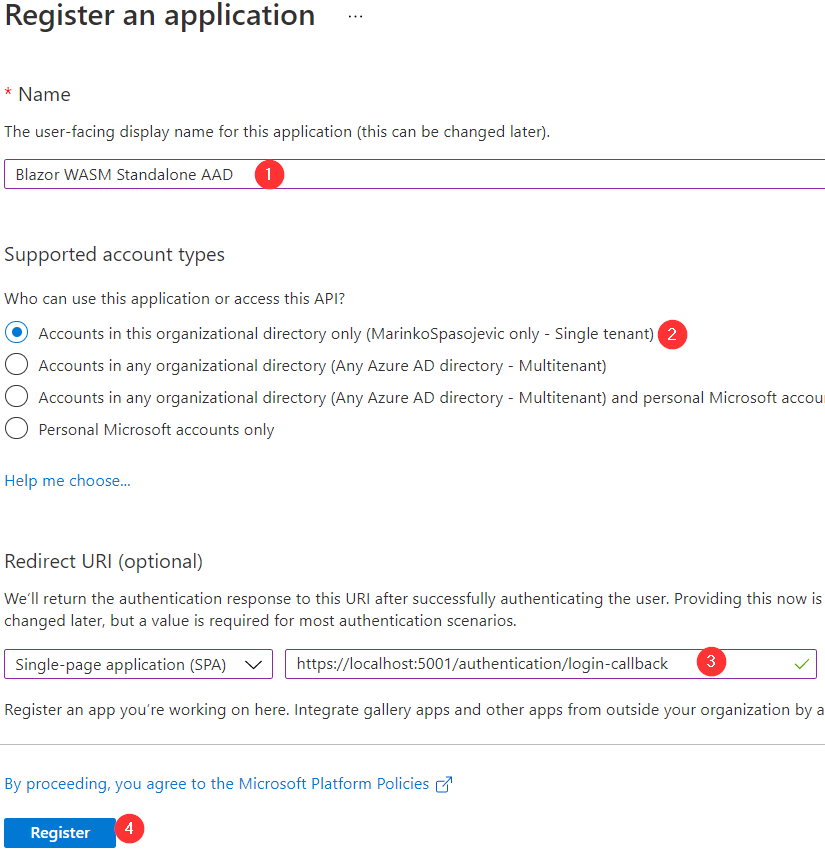Open the Help me choose link

(x=67, y=481)
